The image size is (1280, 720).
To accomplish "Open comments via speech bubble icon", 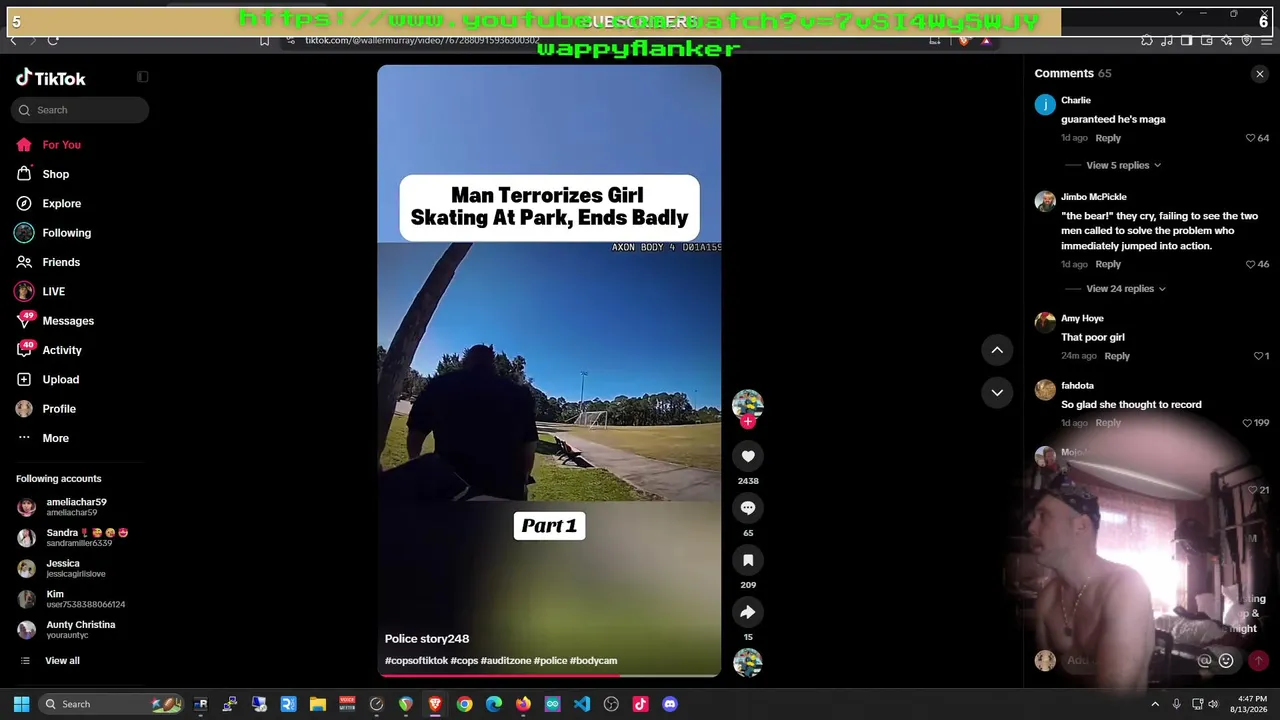I will coord(747,508).
